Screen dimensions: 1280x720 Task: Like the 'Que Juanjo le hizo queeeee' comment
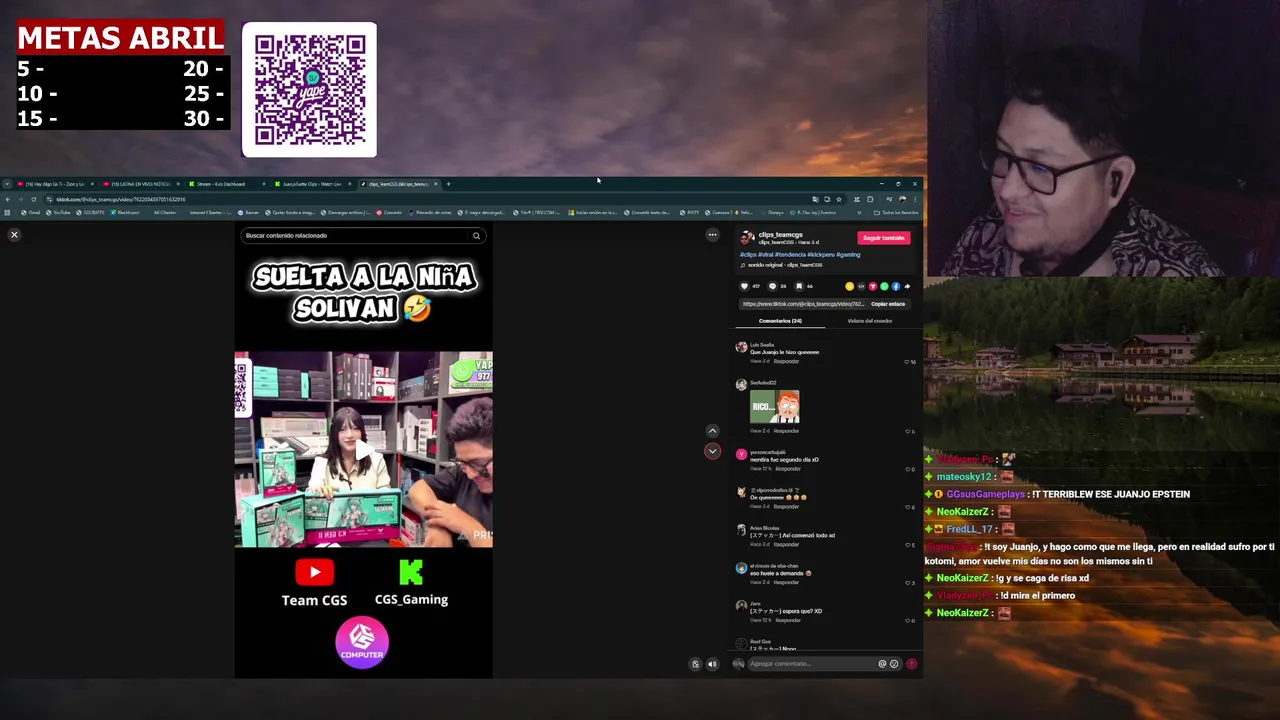coord(908,361)
